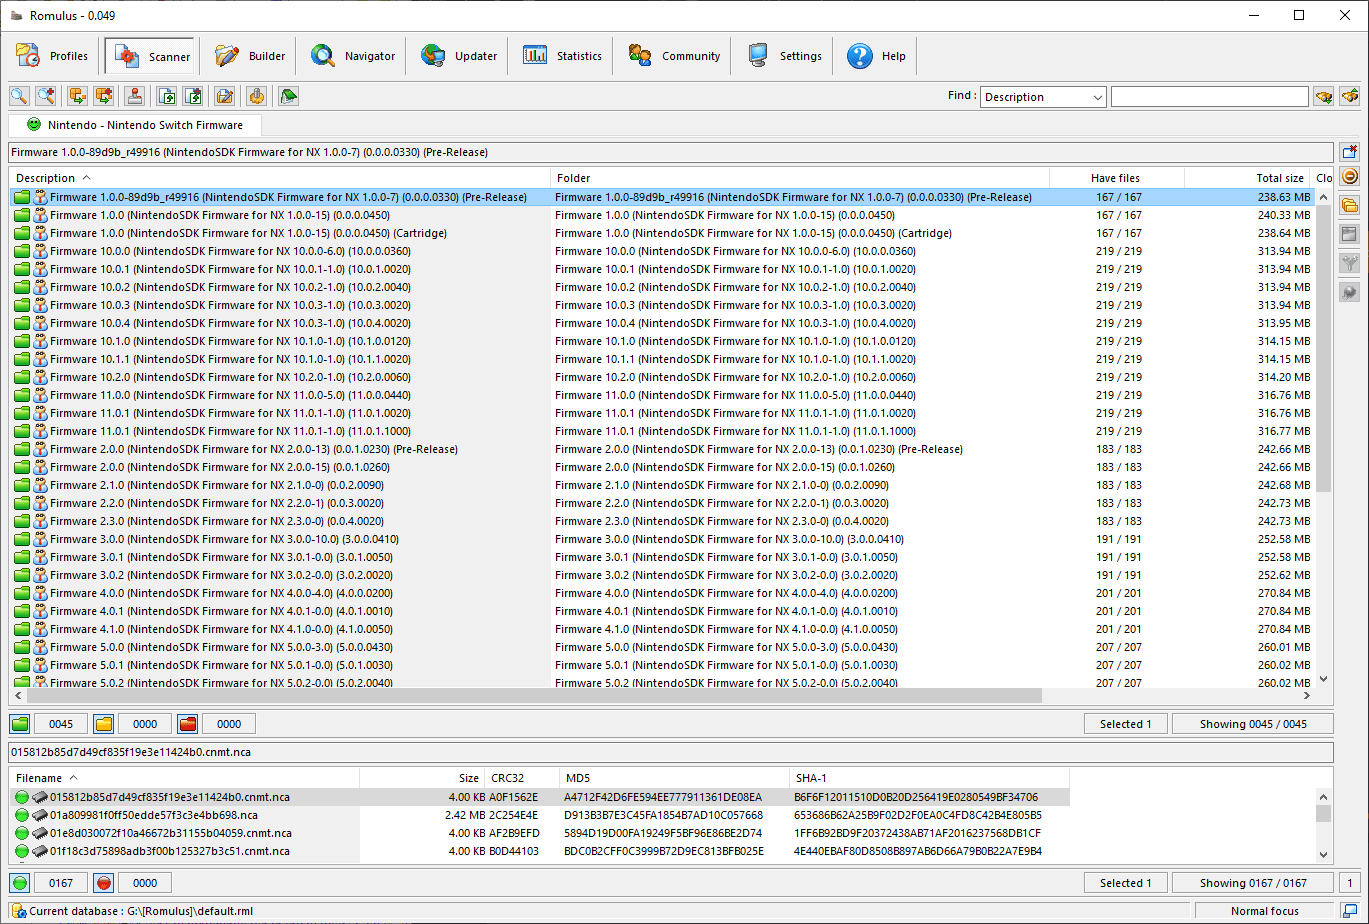Select the Firmware 5.0.1 row
1369x924 pixels.
tap(663, 665)
